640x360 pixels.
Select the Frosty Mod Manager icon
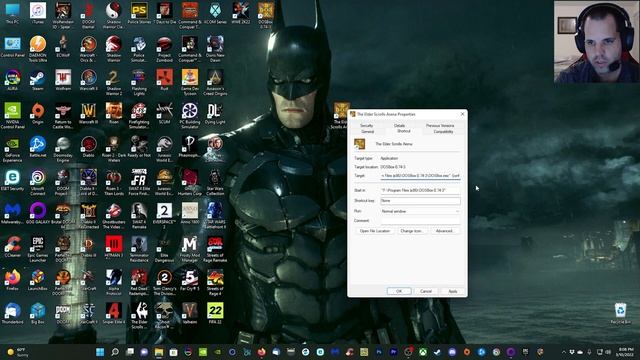(x=190, y=249)
